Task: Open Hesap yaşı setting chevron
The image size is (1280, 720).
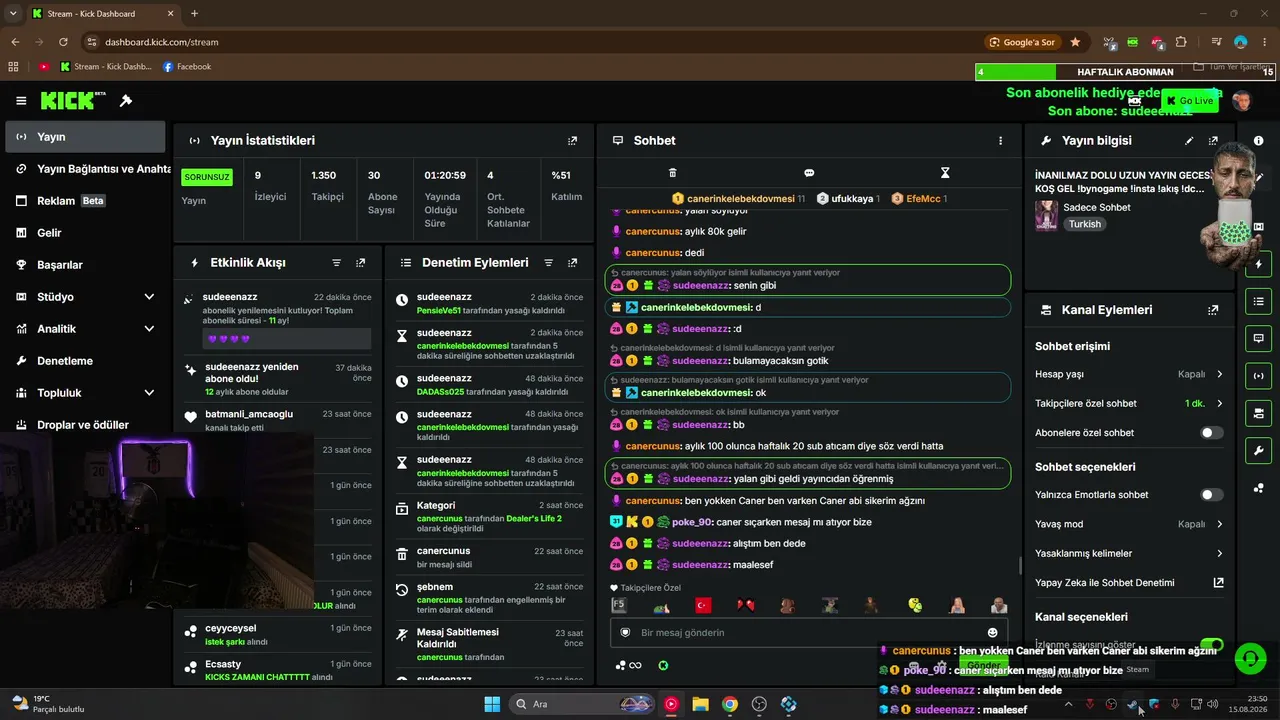Action: (1219, 374)
